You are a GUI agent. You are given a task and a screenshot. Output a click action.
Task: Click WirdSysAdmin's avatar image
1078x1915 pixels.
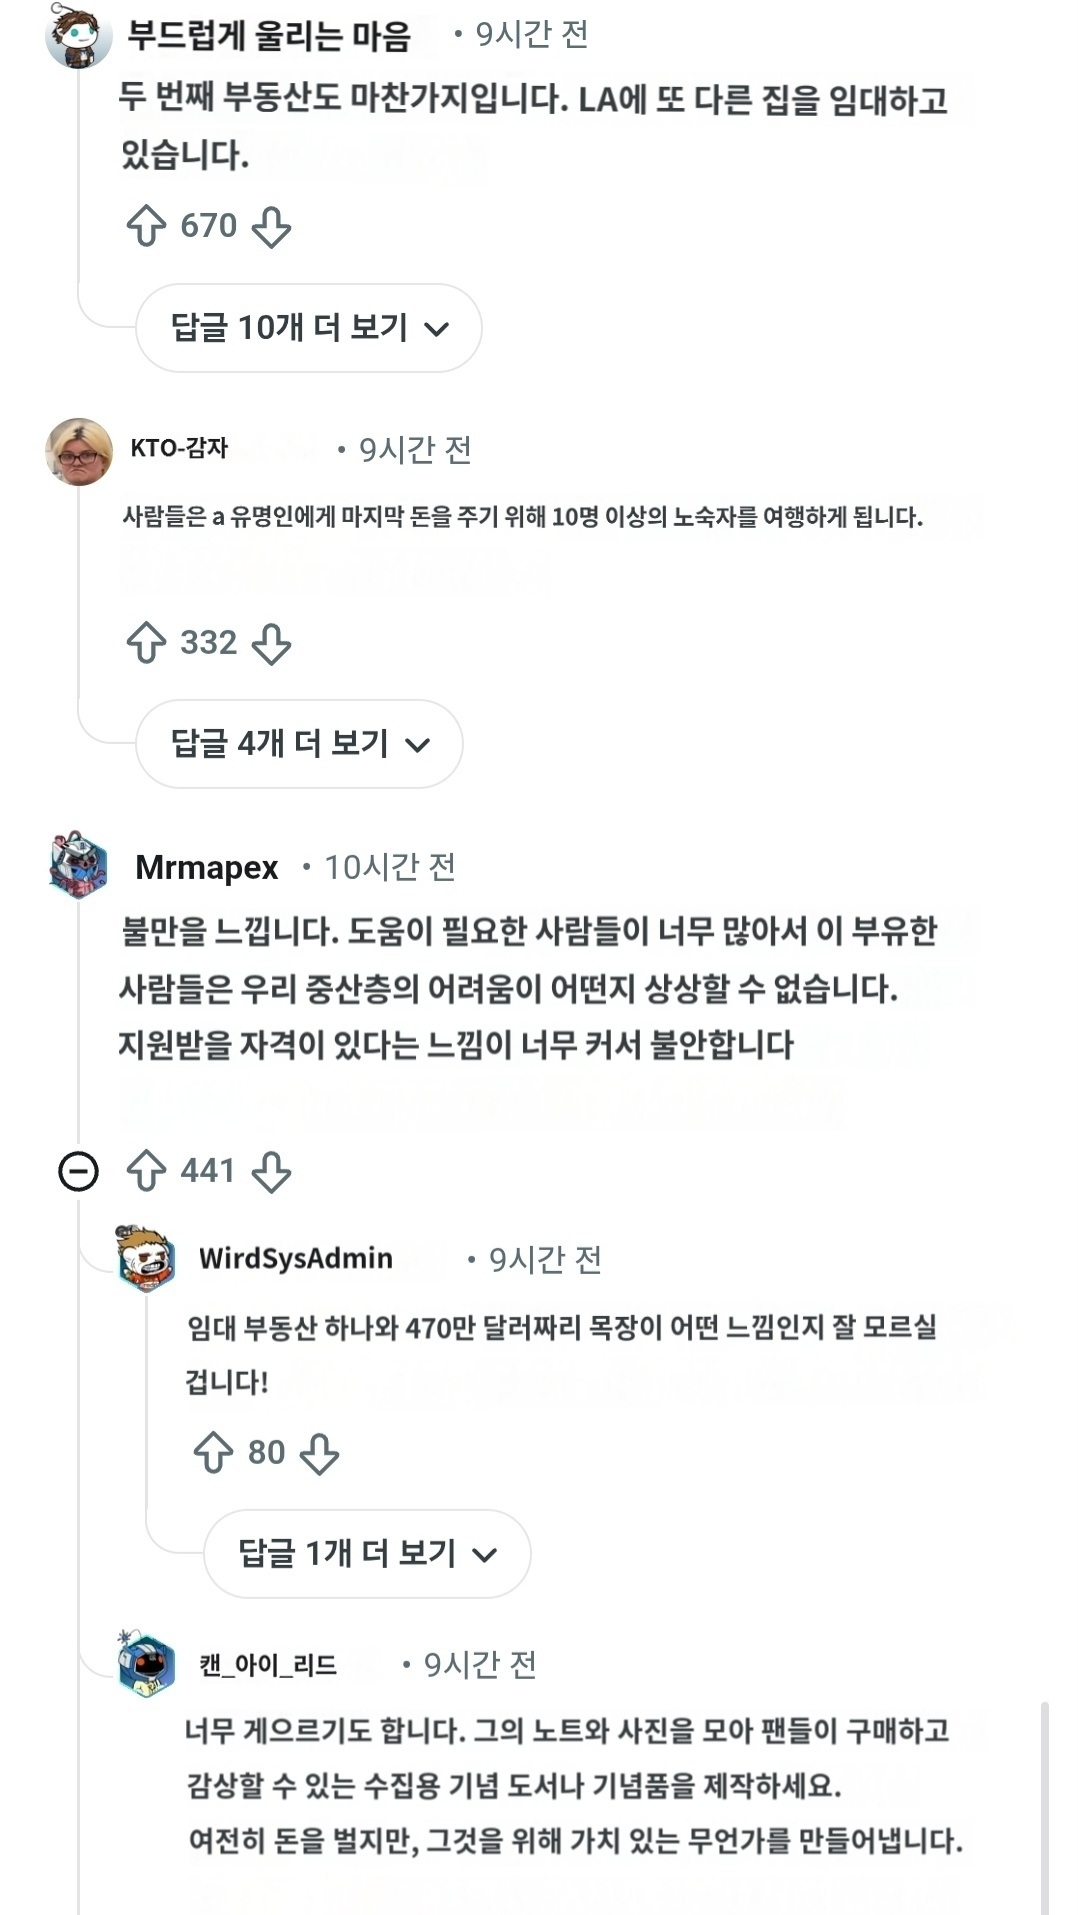pyautogui.click(x=146, y=1258)
